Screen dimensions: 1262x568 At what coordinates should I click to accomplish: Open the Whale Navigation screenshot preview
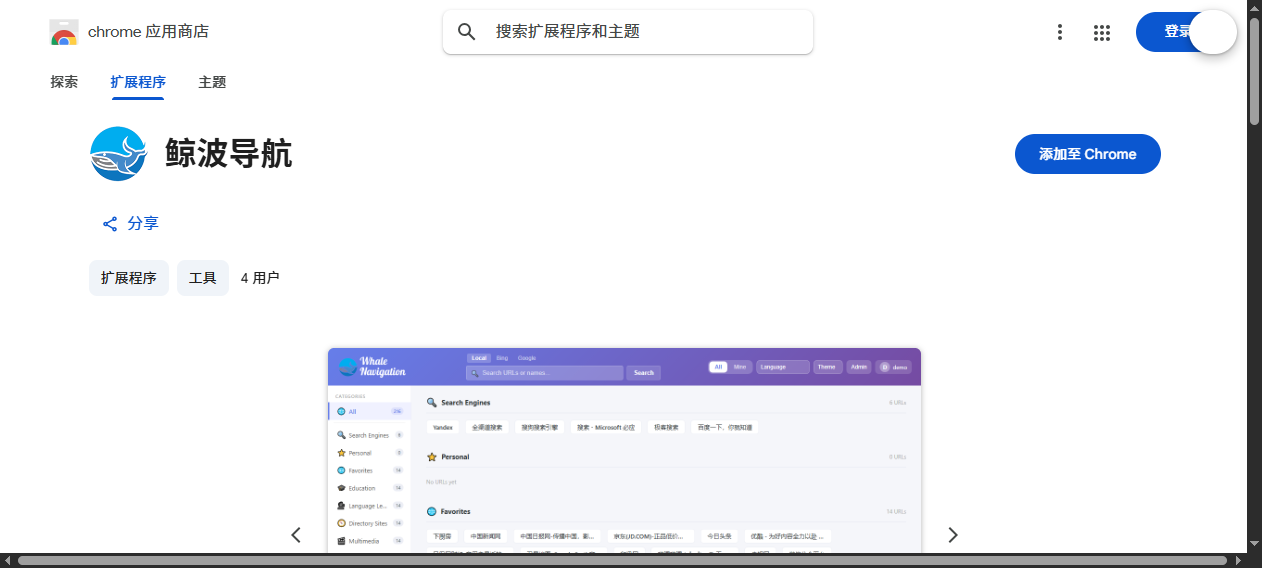tap(624, 450)
